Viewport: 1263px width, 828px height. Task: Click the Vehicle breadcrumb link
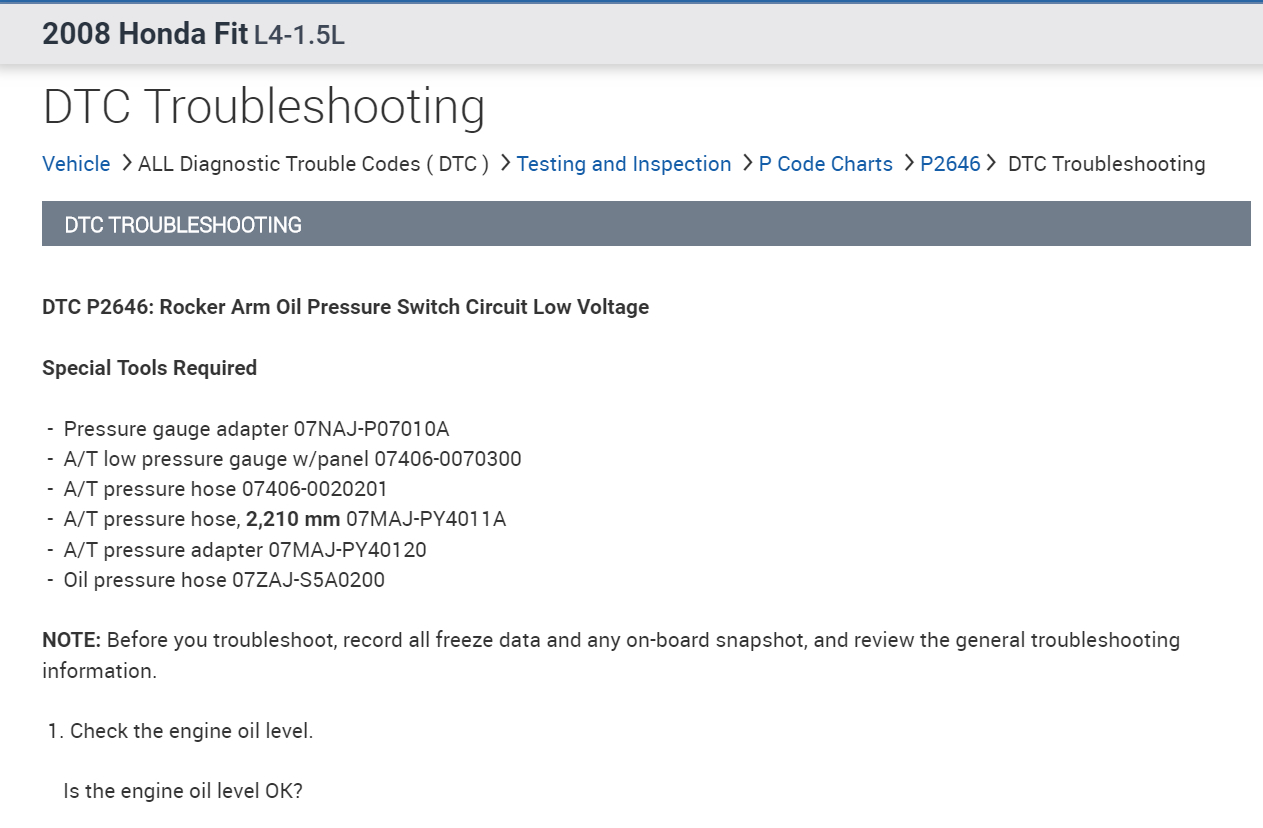[76, 164]
